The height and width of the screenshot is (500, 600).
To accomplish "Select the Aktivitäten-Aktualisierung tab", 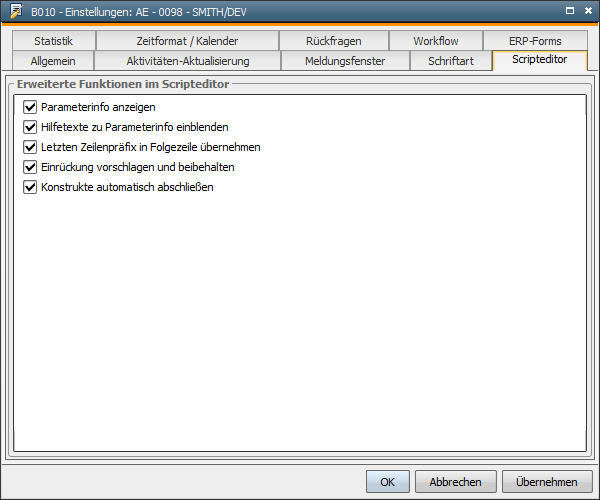I will pyautogui.click(x=187, y=61).
